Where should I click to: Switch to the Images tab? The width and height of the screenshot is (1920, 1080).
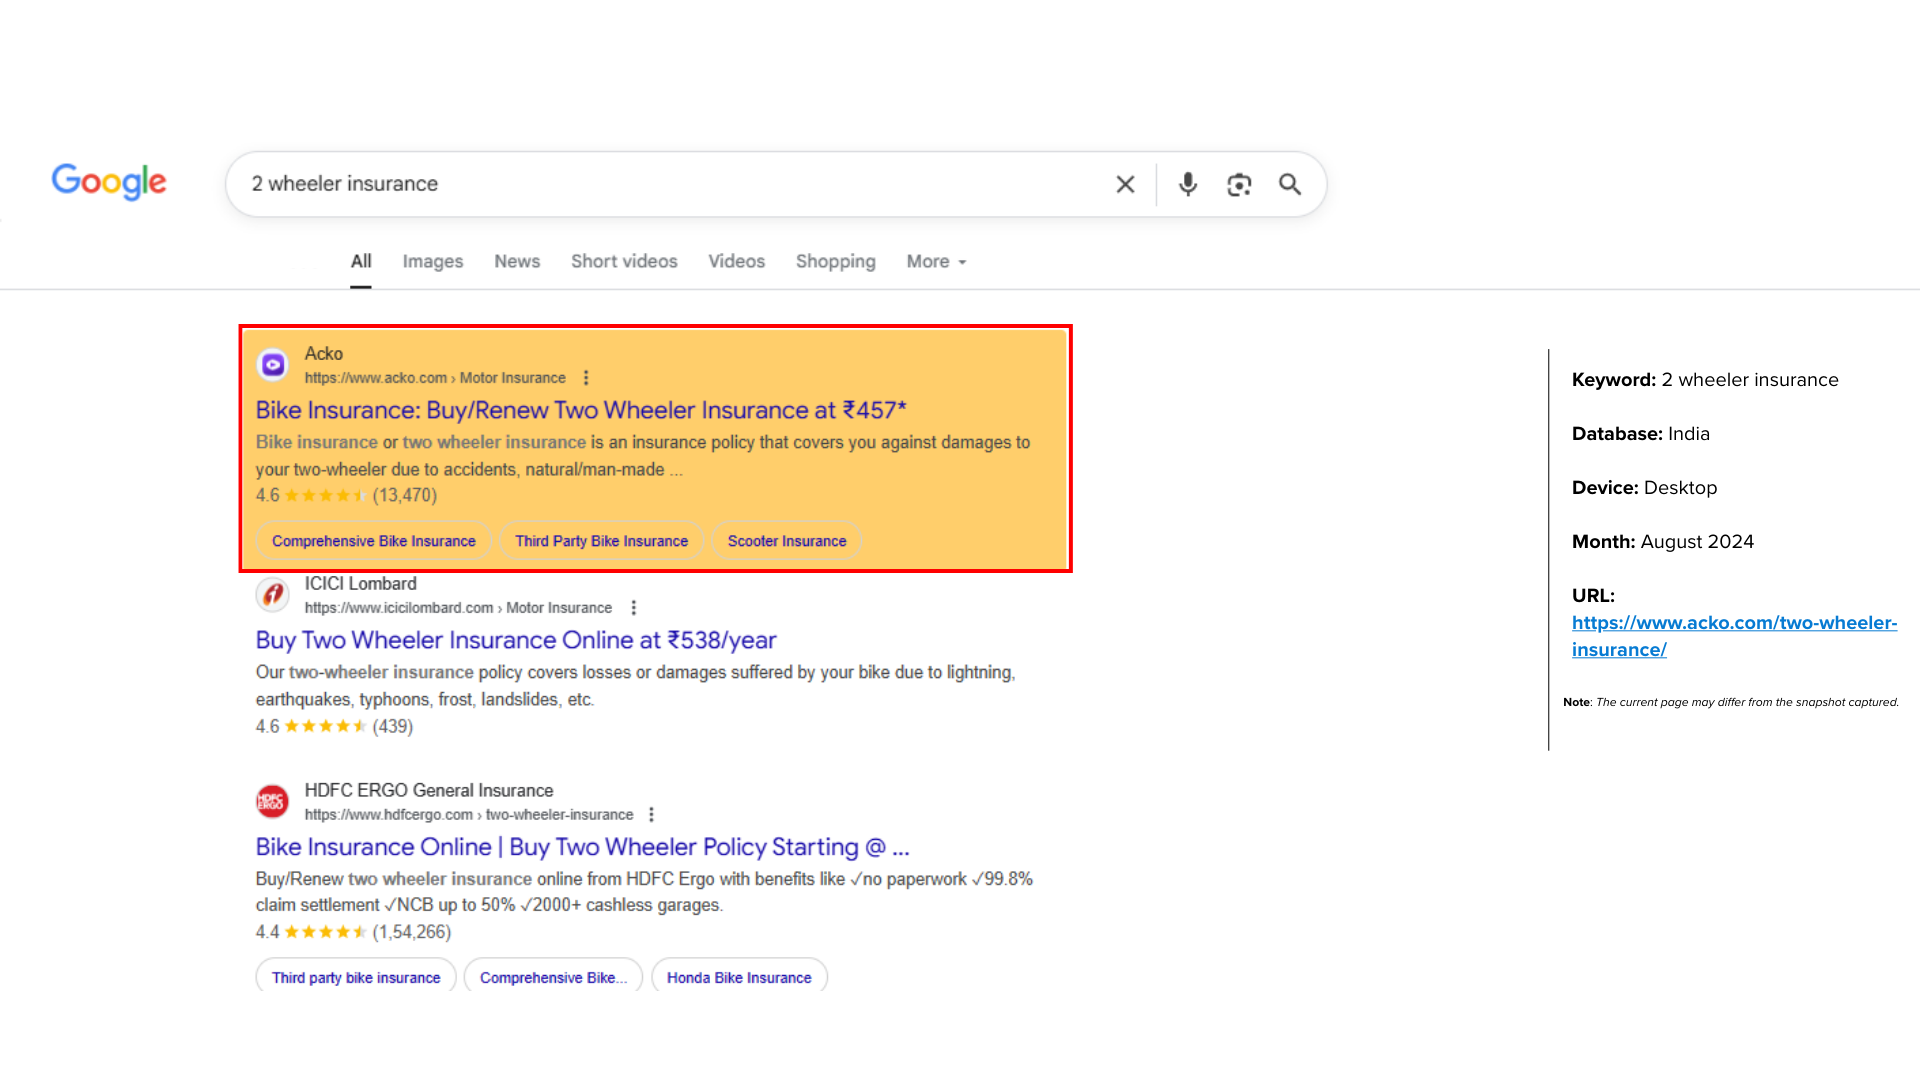click(x=432, y=262)
